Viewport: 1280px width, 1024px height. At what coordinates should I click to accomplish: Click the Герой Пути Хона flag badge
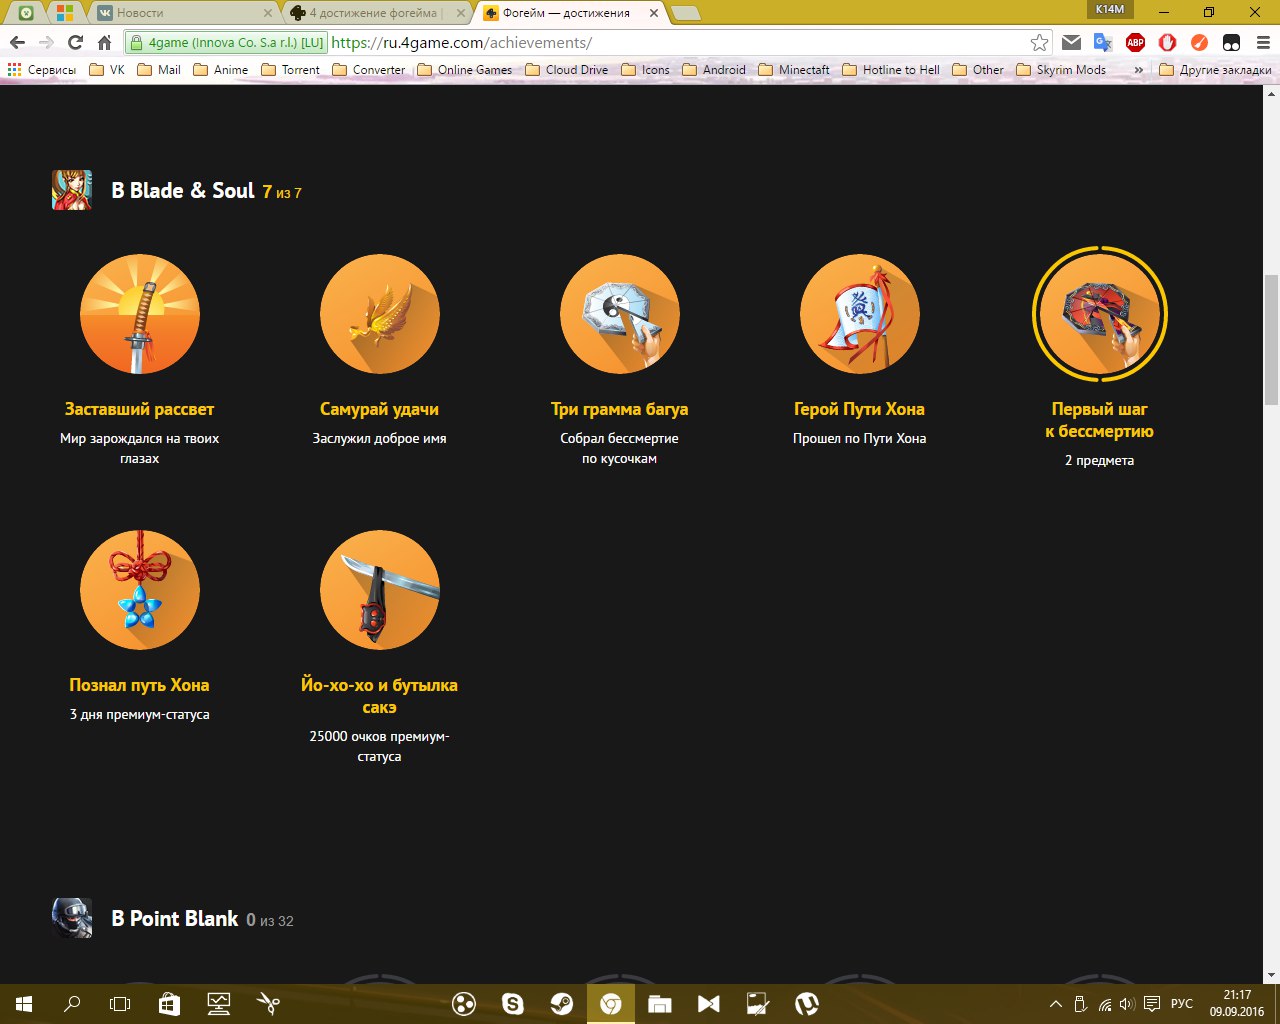[860, 314]
